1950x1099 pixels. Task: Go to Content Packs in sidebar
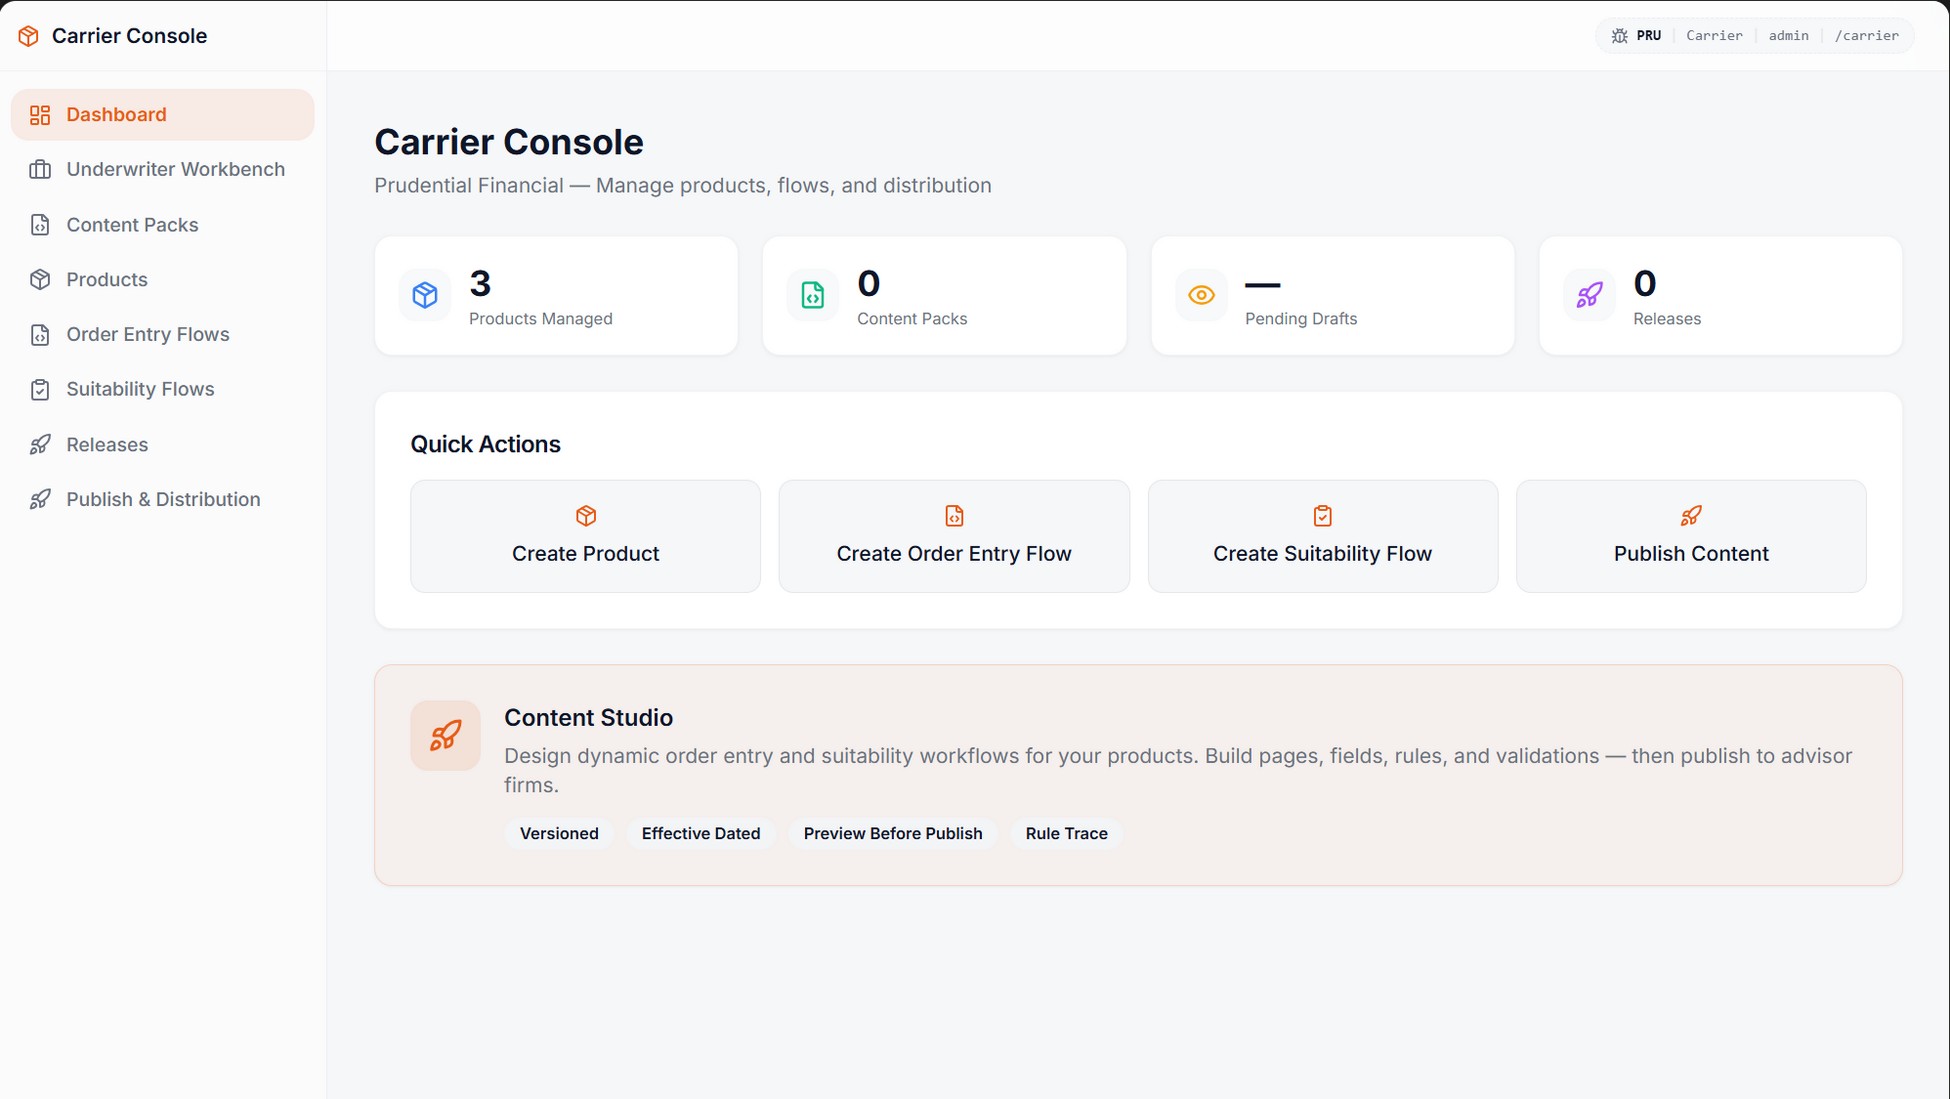132,224
